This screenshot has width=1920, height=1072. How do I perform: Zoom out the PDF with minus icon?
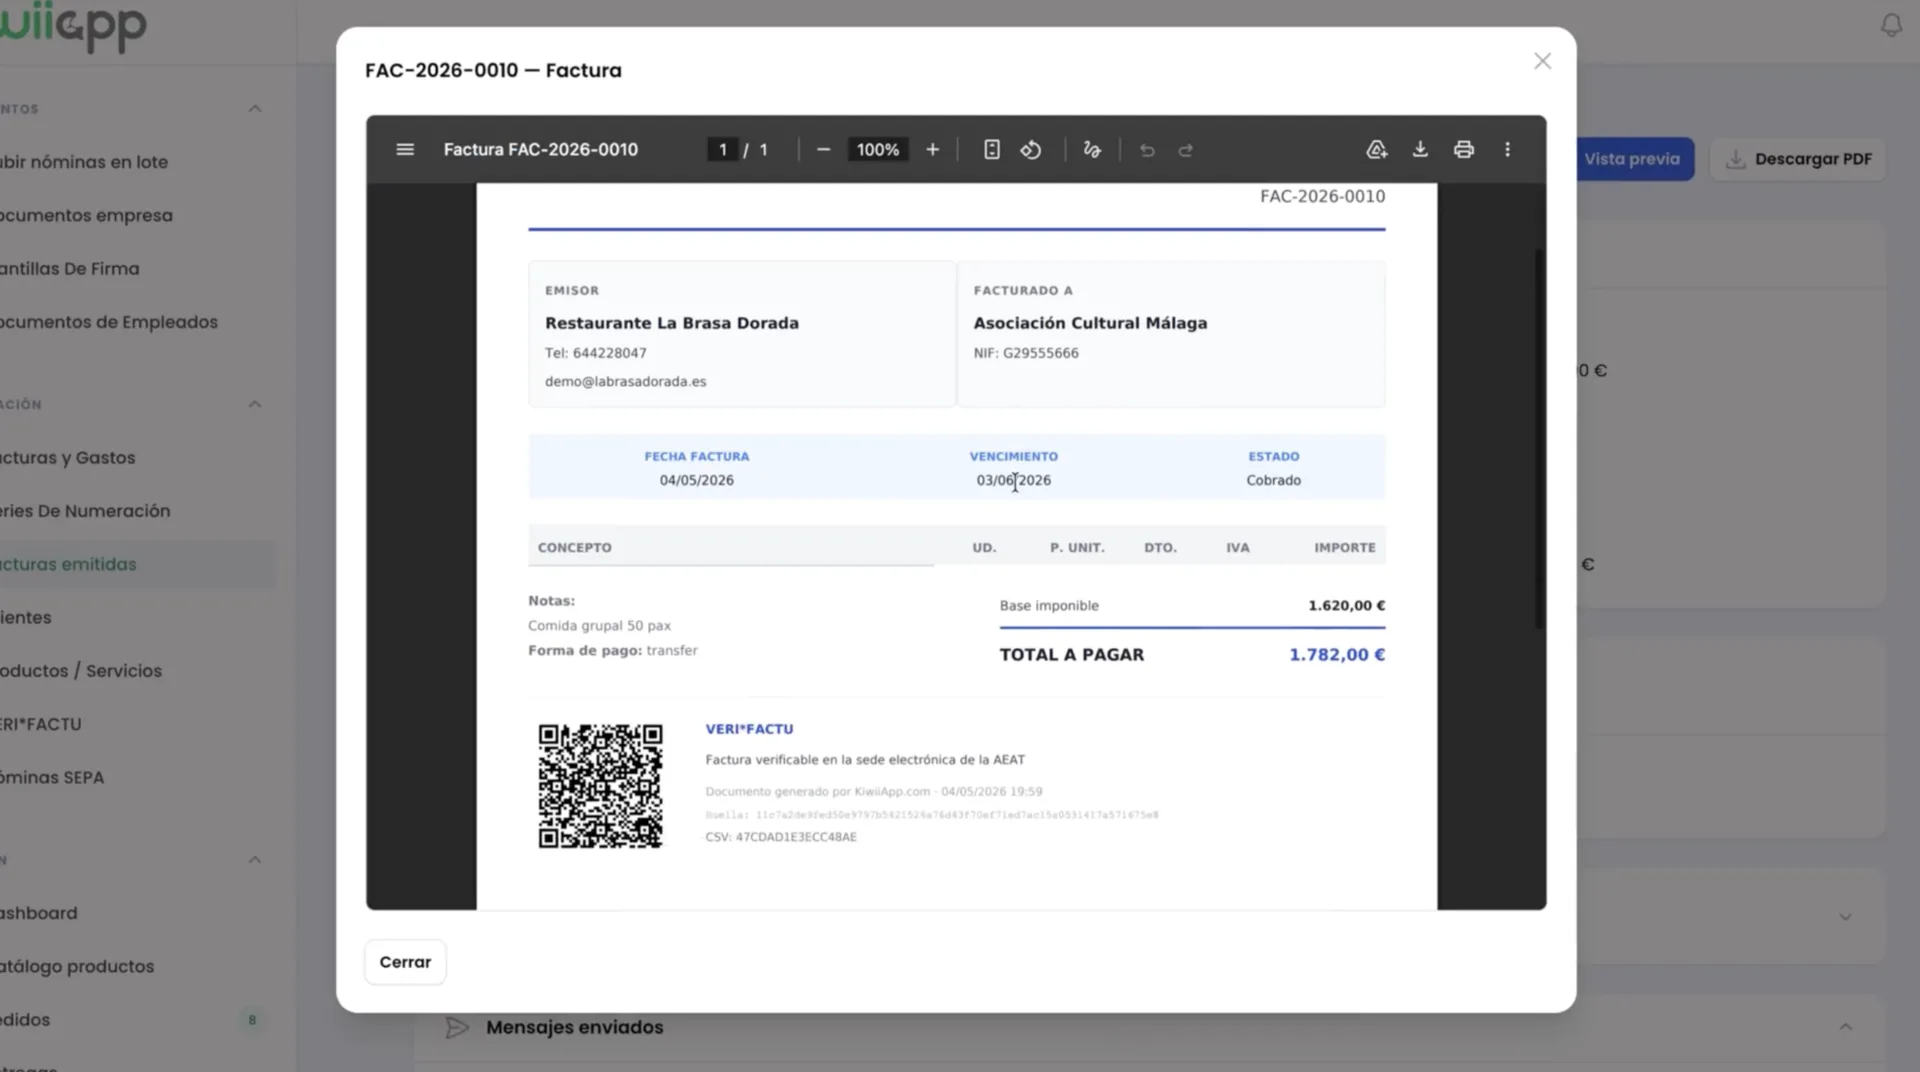click(823, 150)
